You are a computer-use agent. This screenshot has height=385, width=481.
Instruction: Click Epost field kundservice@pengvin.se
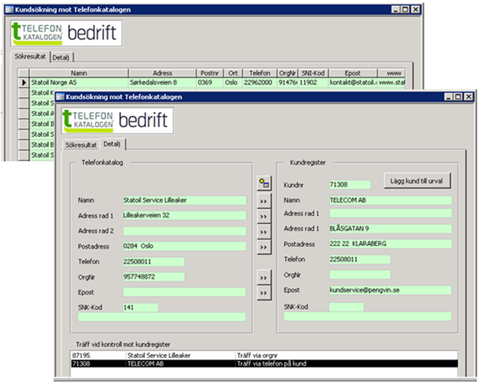tap(390, 290)
